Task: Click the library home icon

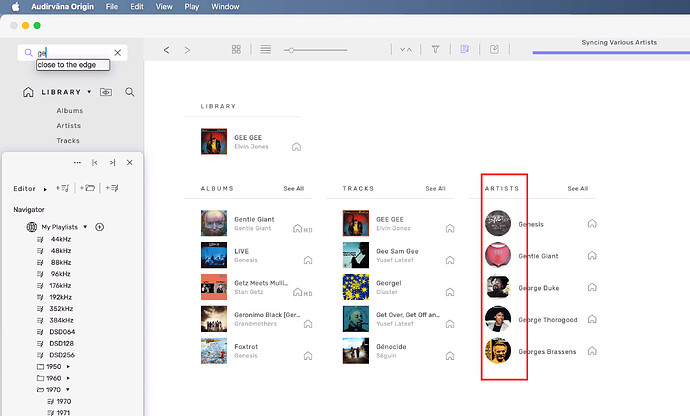Action: (x=28, y=92)
